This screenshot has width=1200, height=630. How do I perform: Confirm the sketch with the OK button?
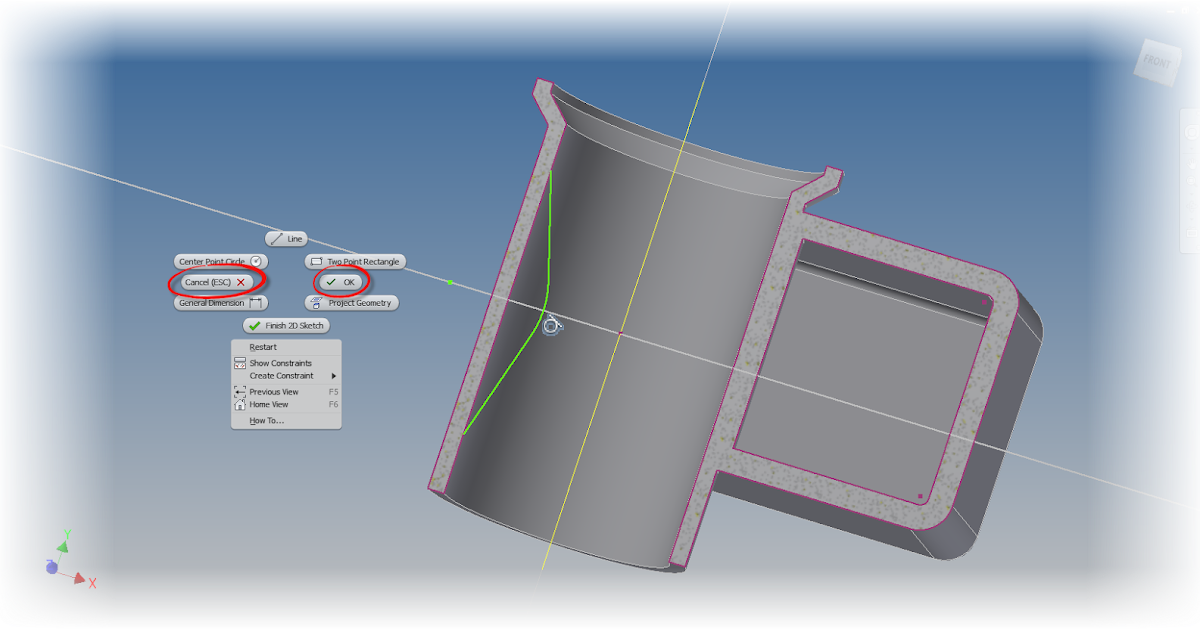tap(343, 281)
